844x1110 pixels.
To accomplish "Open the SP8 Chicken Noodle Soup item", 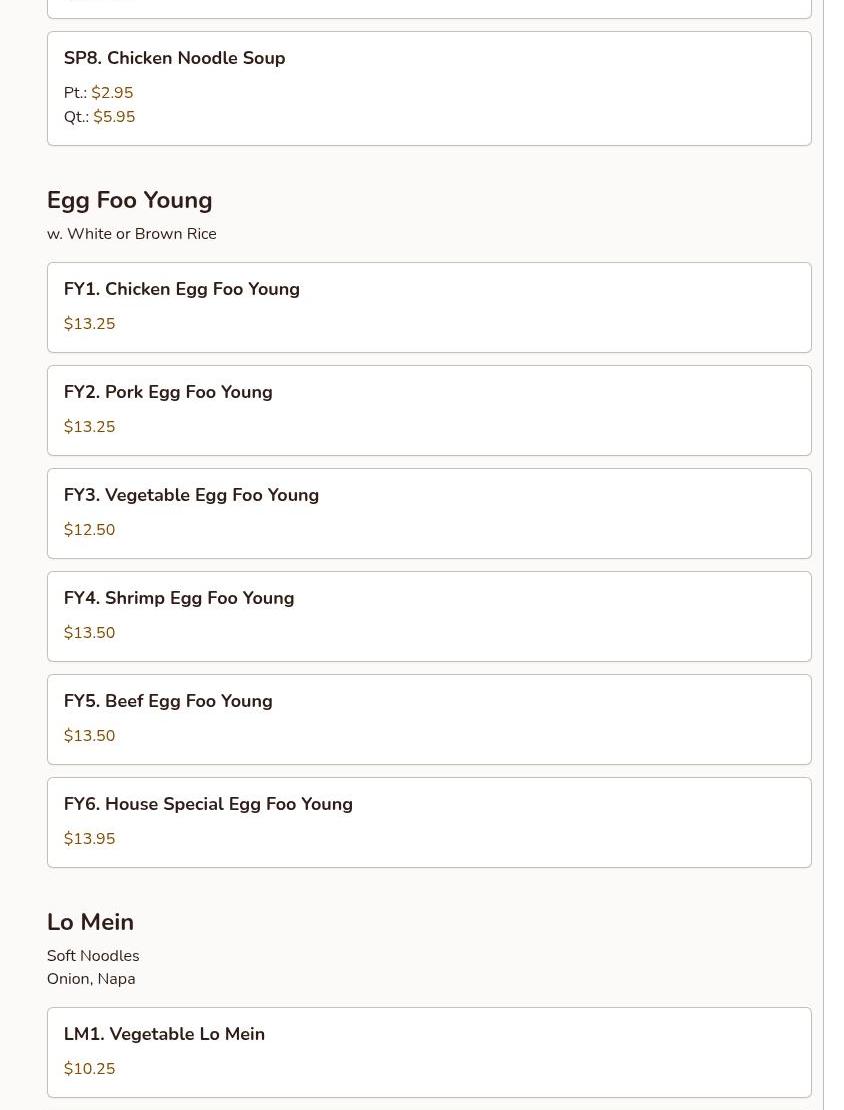I will point(174,58).
